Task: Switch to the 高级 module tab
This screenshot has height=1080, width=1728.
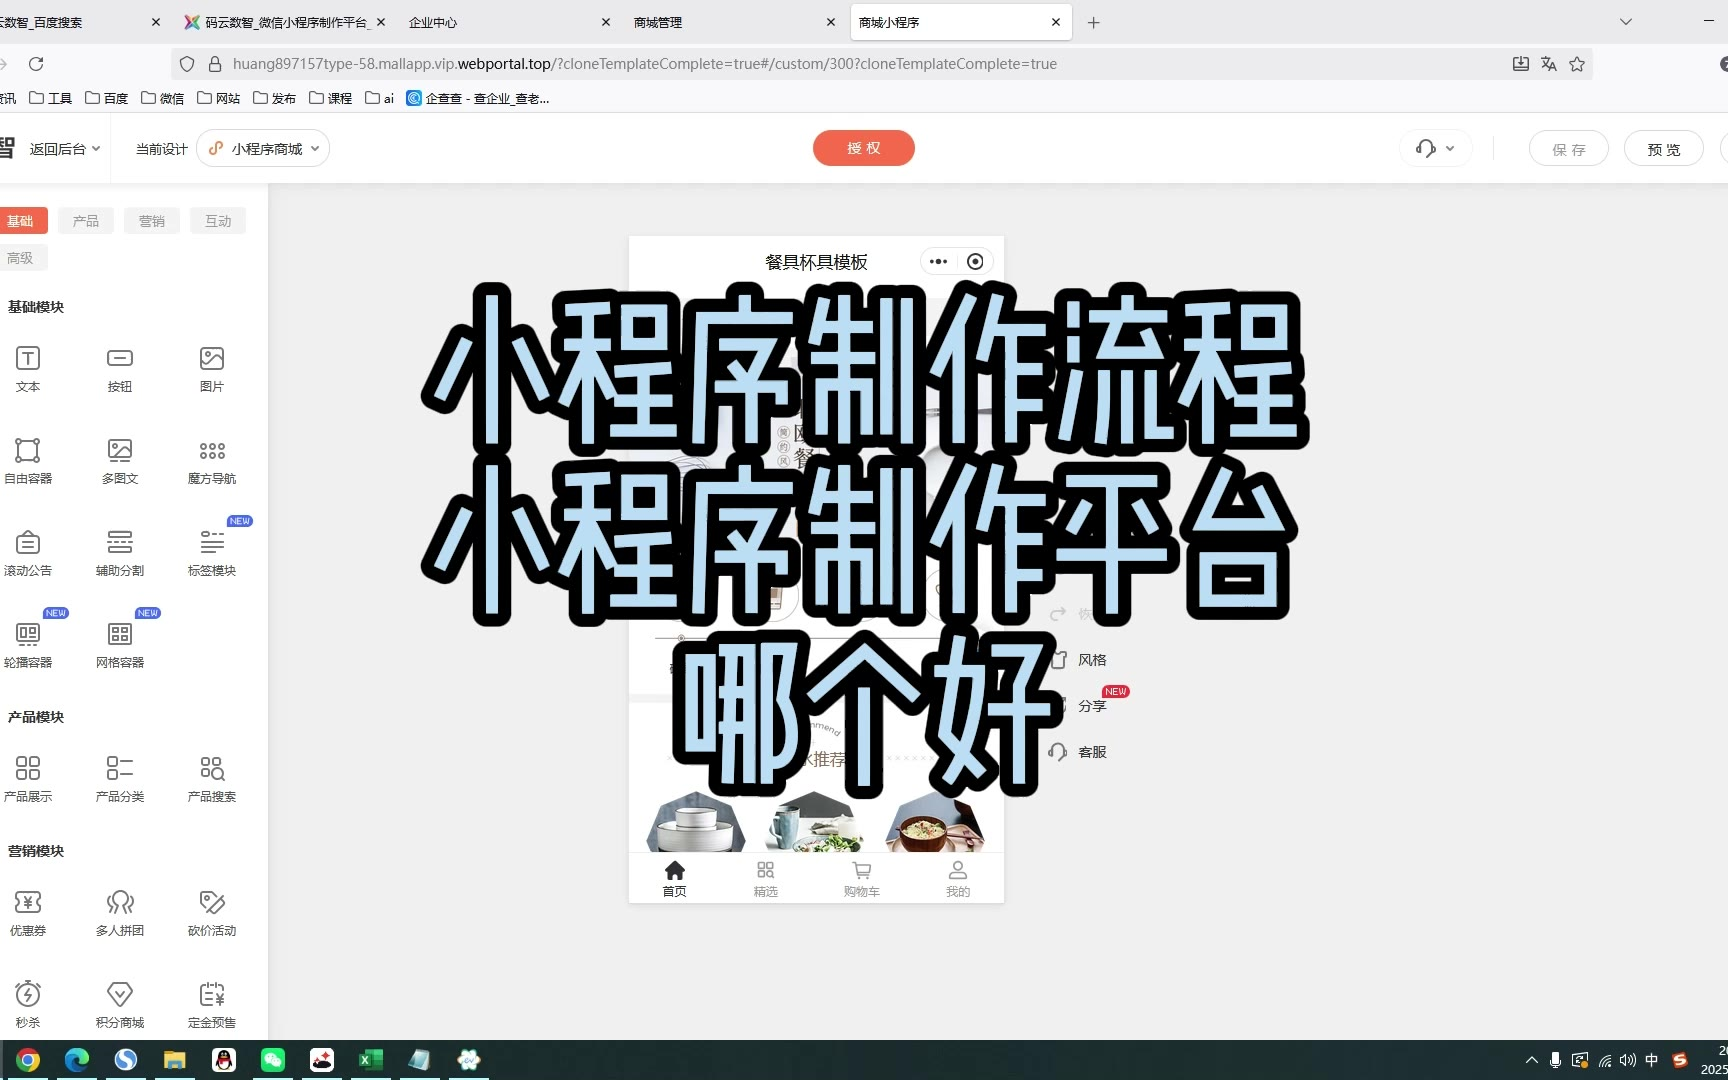Action: click(21, 258)
